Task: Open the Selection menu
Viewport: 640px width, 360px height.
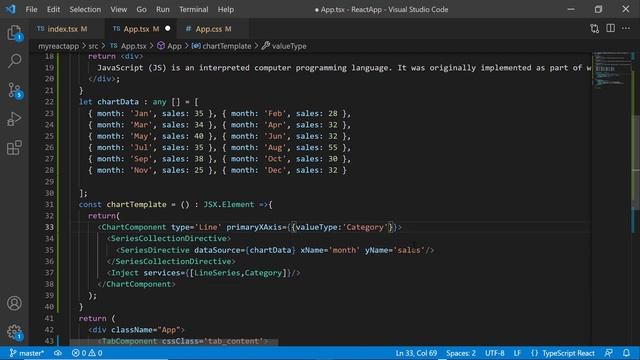Action: (x=85, y=9)
